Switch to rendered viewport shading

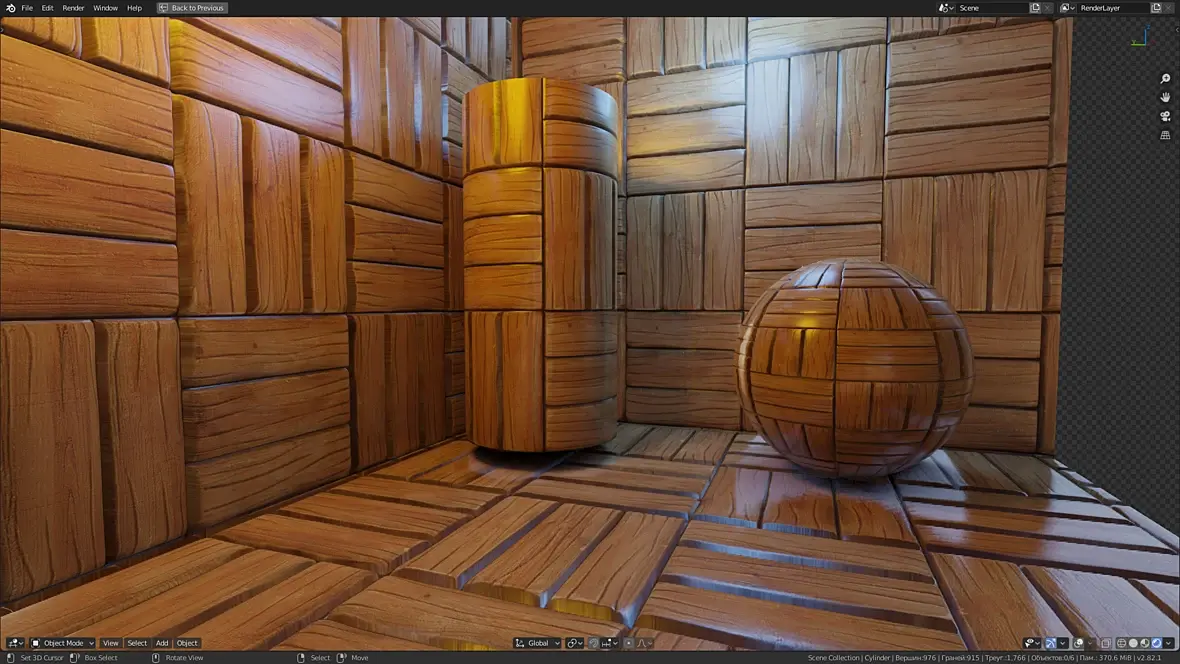pyautogui.click(x=1157, y=643)
